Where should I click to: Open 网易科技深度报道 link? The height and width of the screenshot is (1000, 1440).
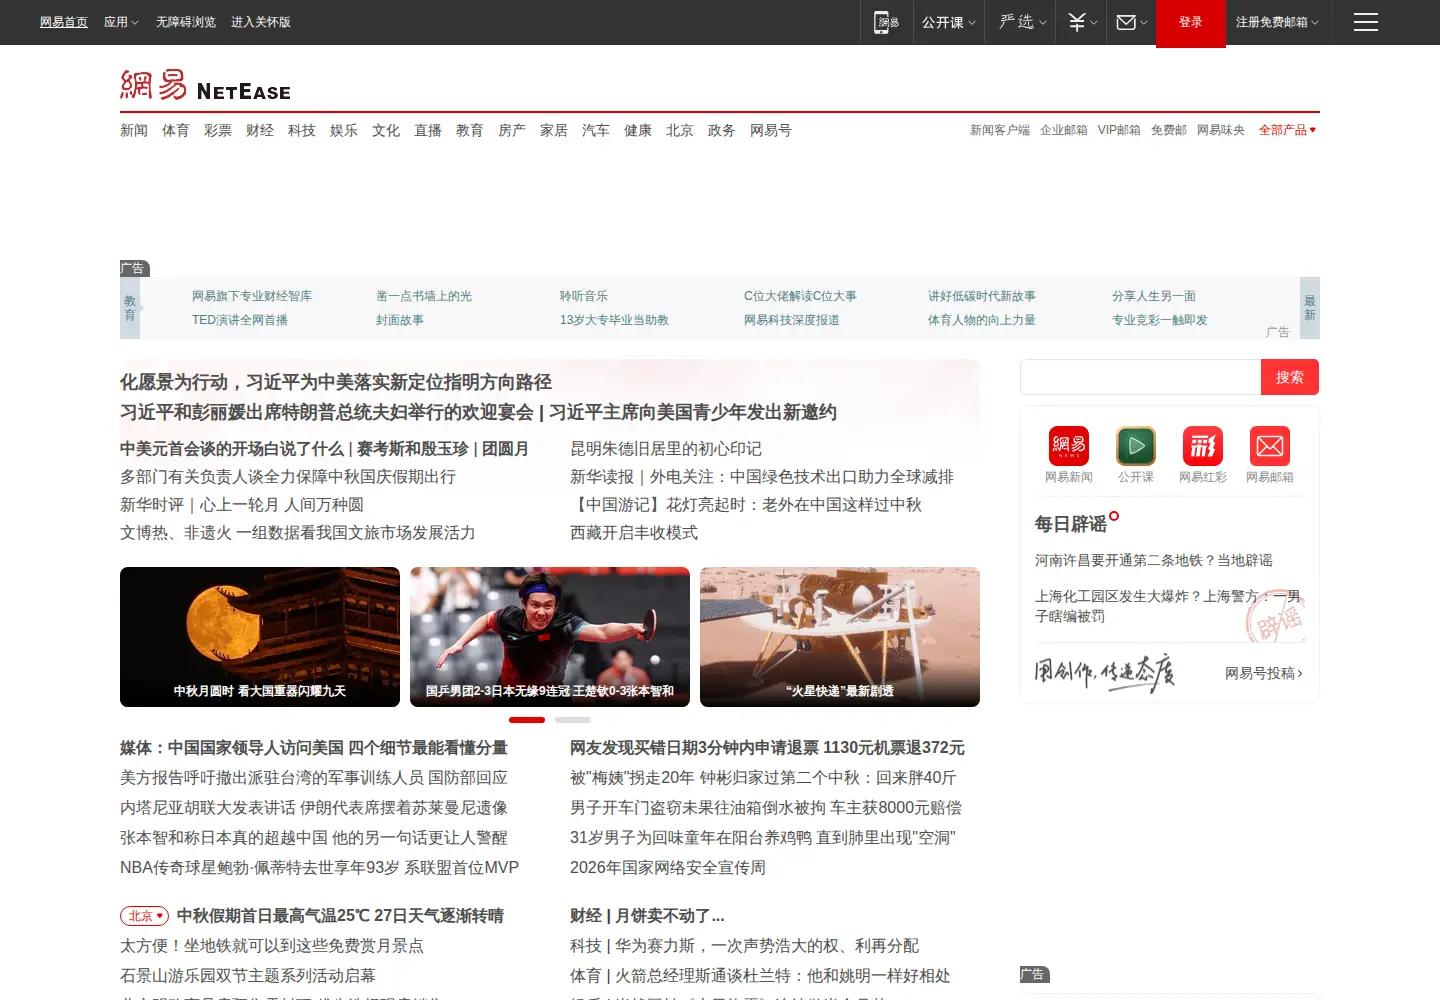[x=792, y=320]
